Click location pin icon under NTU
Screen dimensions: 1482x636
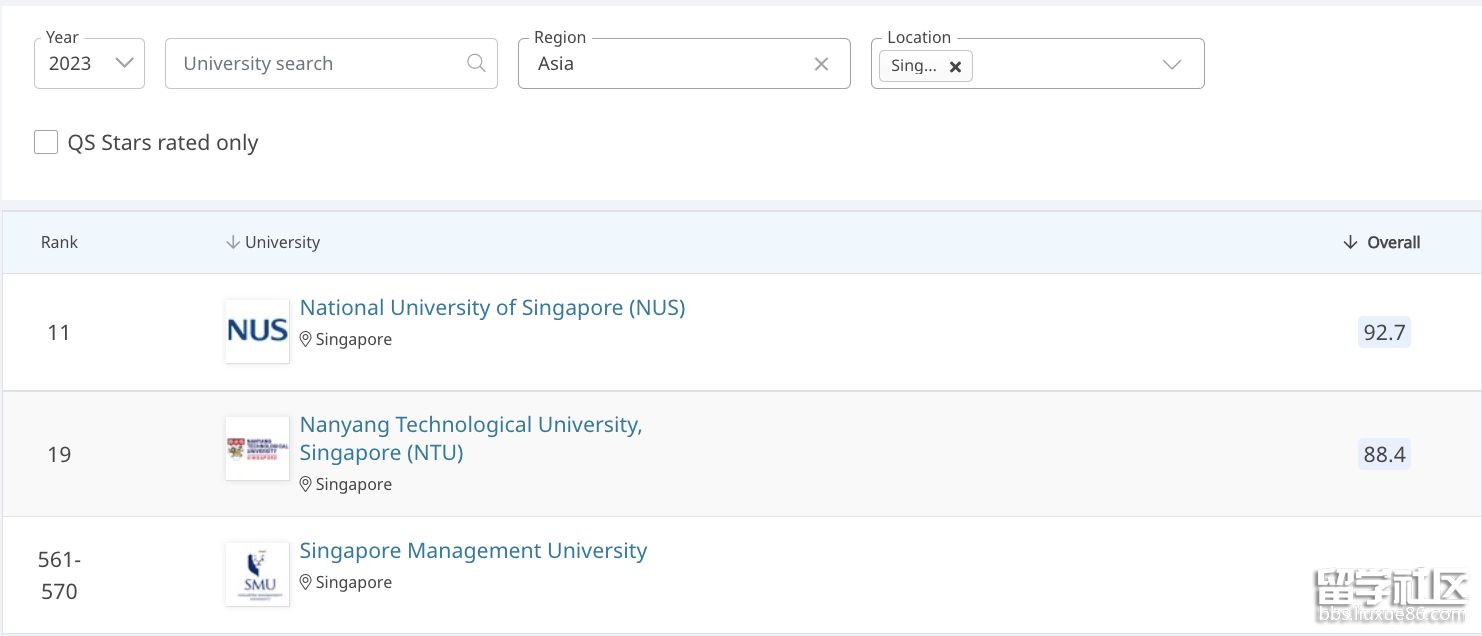coord(306,484)
